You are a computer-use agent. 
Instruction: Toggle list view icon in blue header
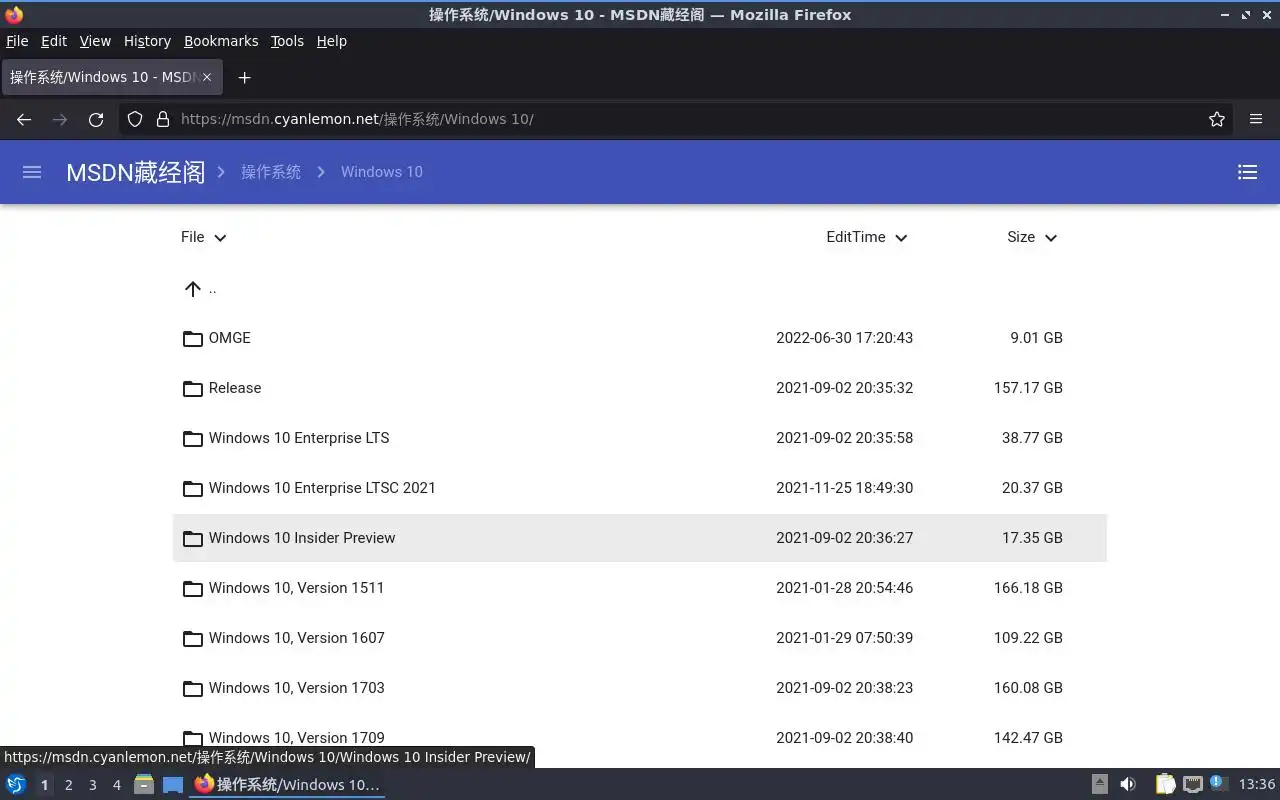(1247, 172)
